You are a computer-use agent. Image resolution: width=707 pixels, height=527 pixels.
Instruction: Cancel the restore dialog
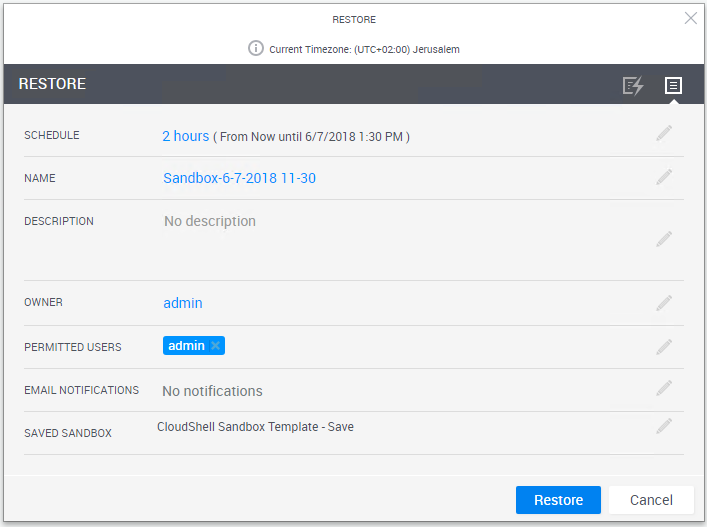650,500
